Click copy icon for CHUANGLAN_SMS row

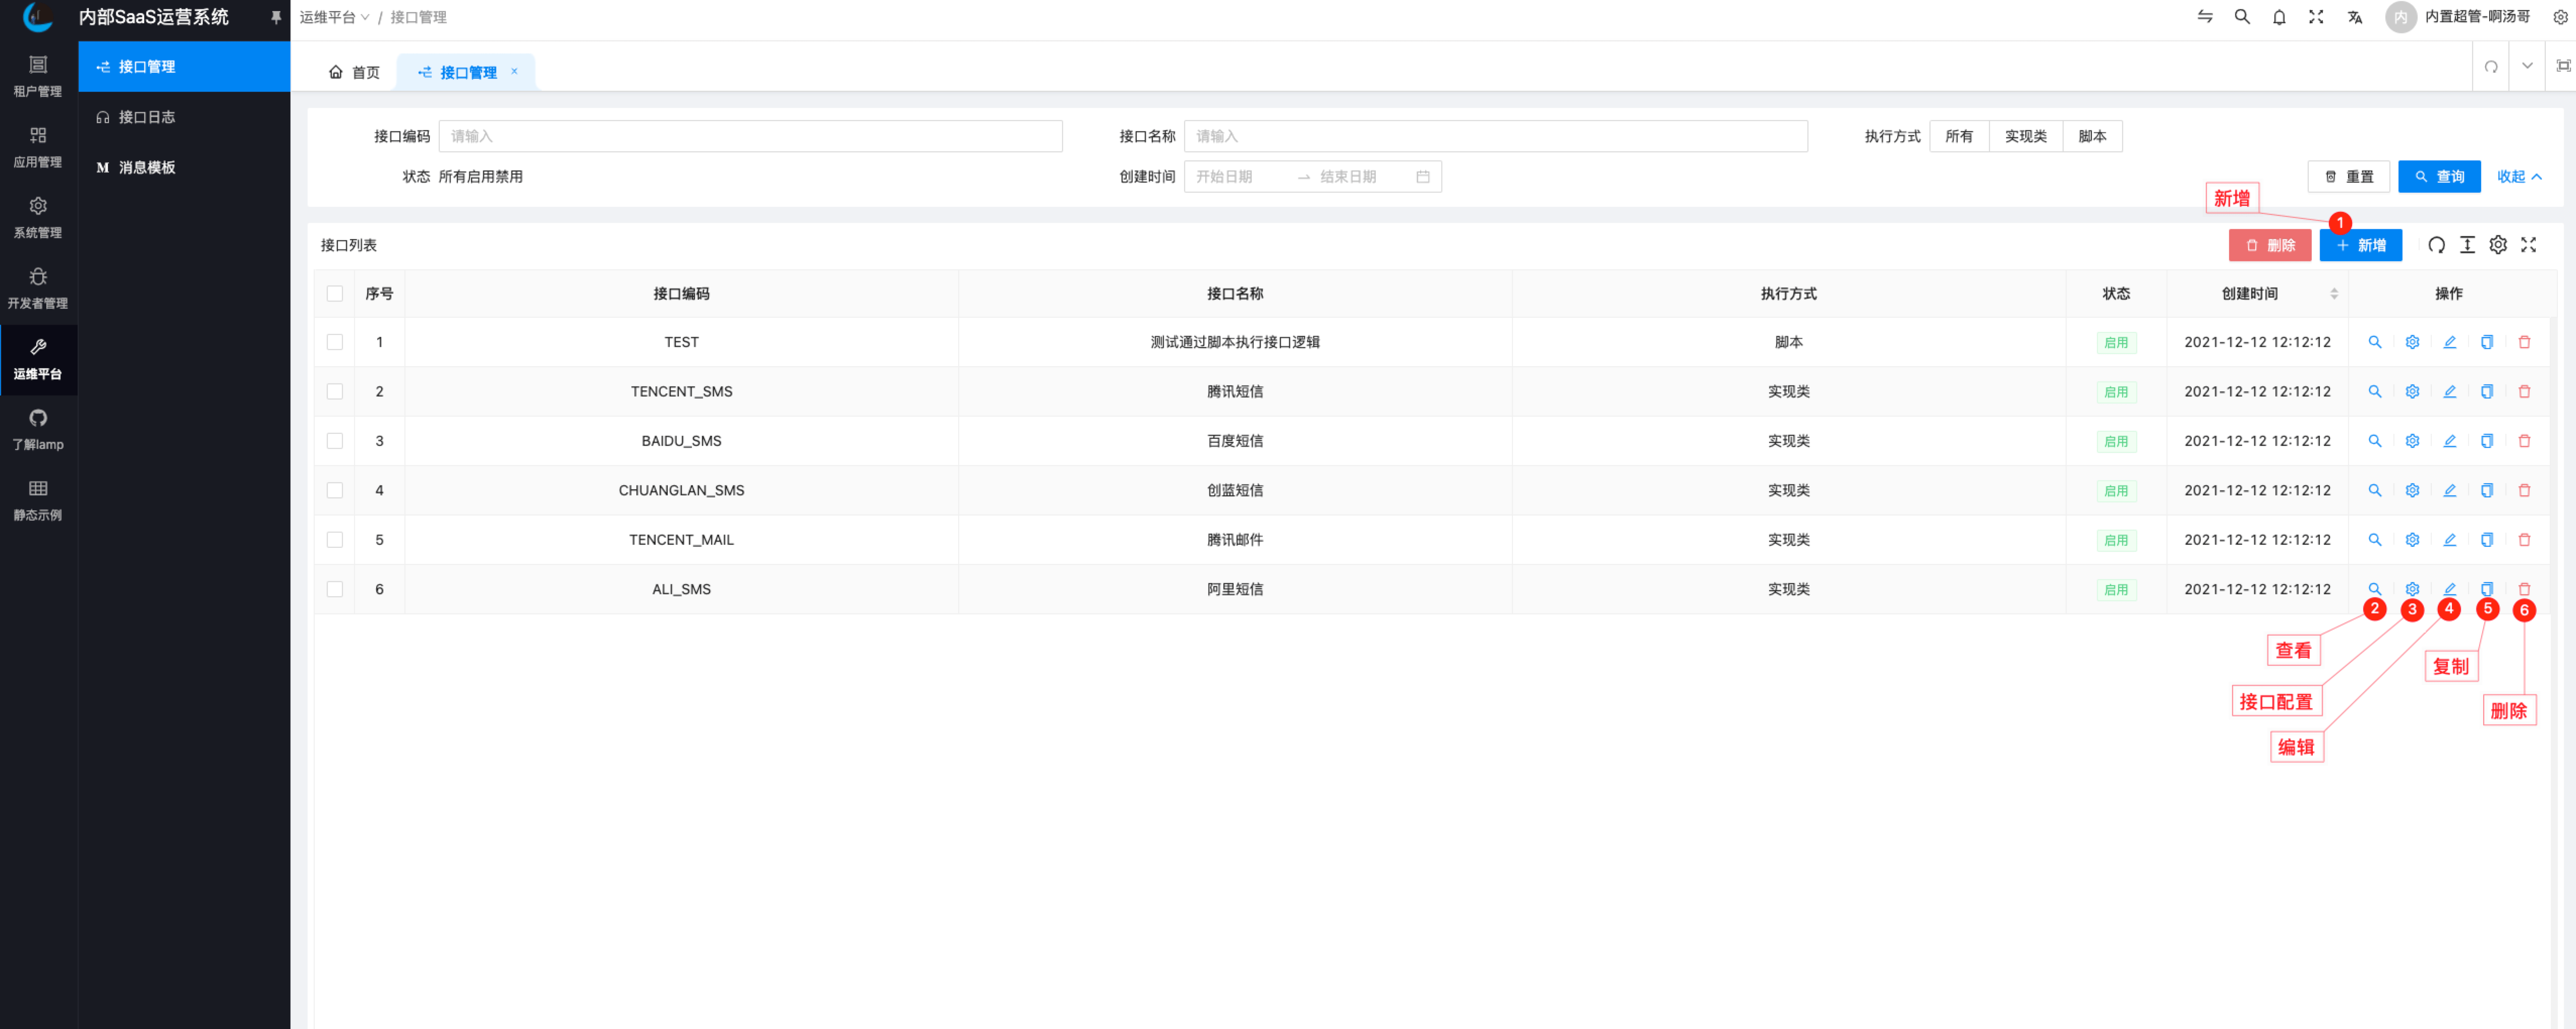pyautogui.click(x=2487, y=491)
